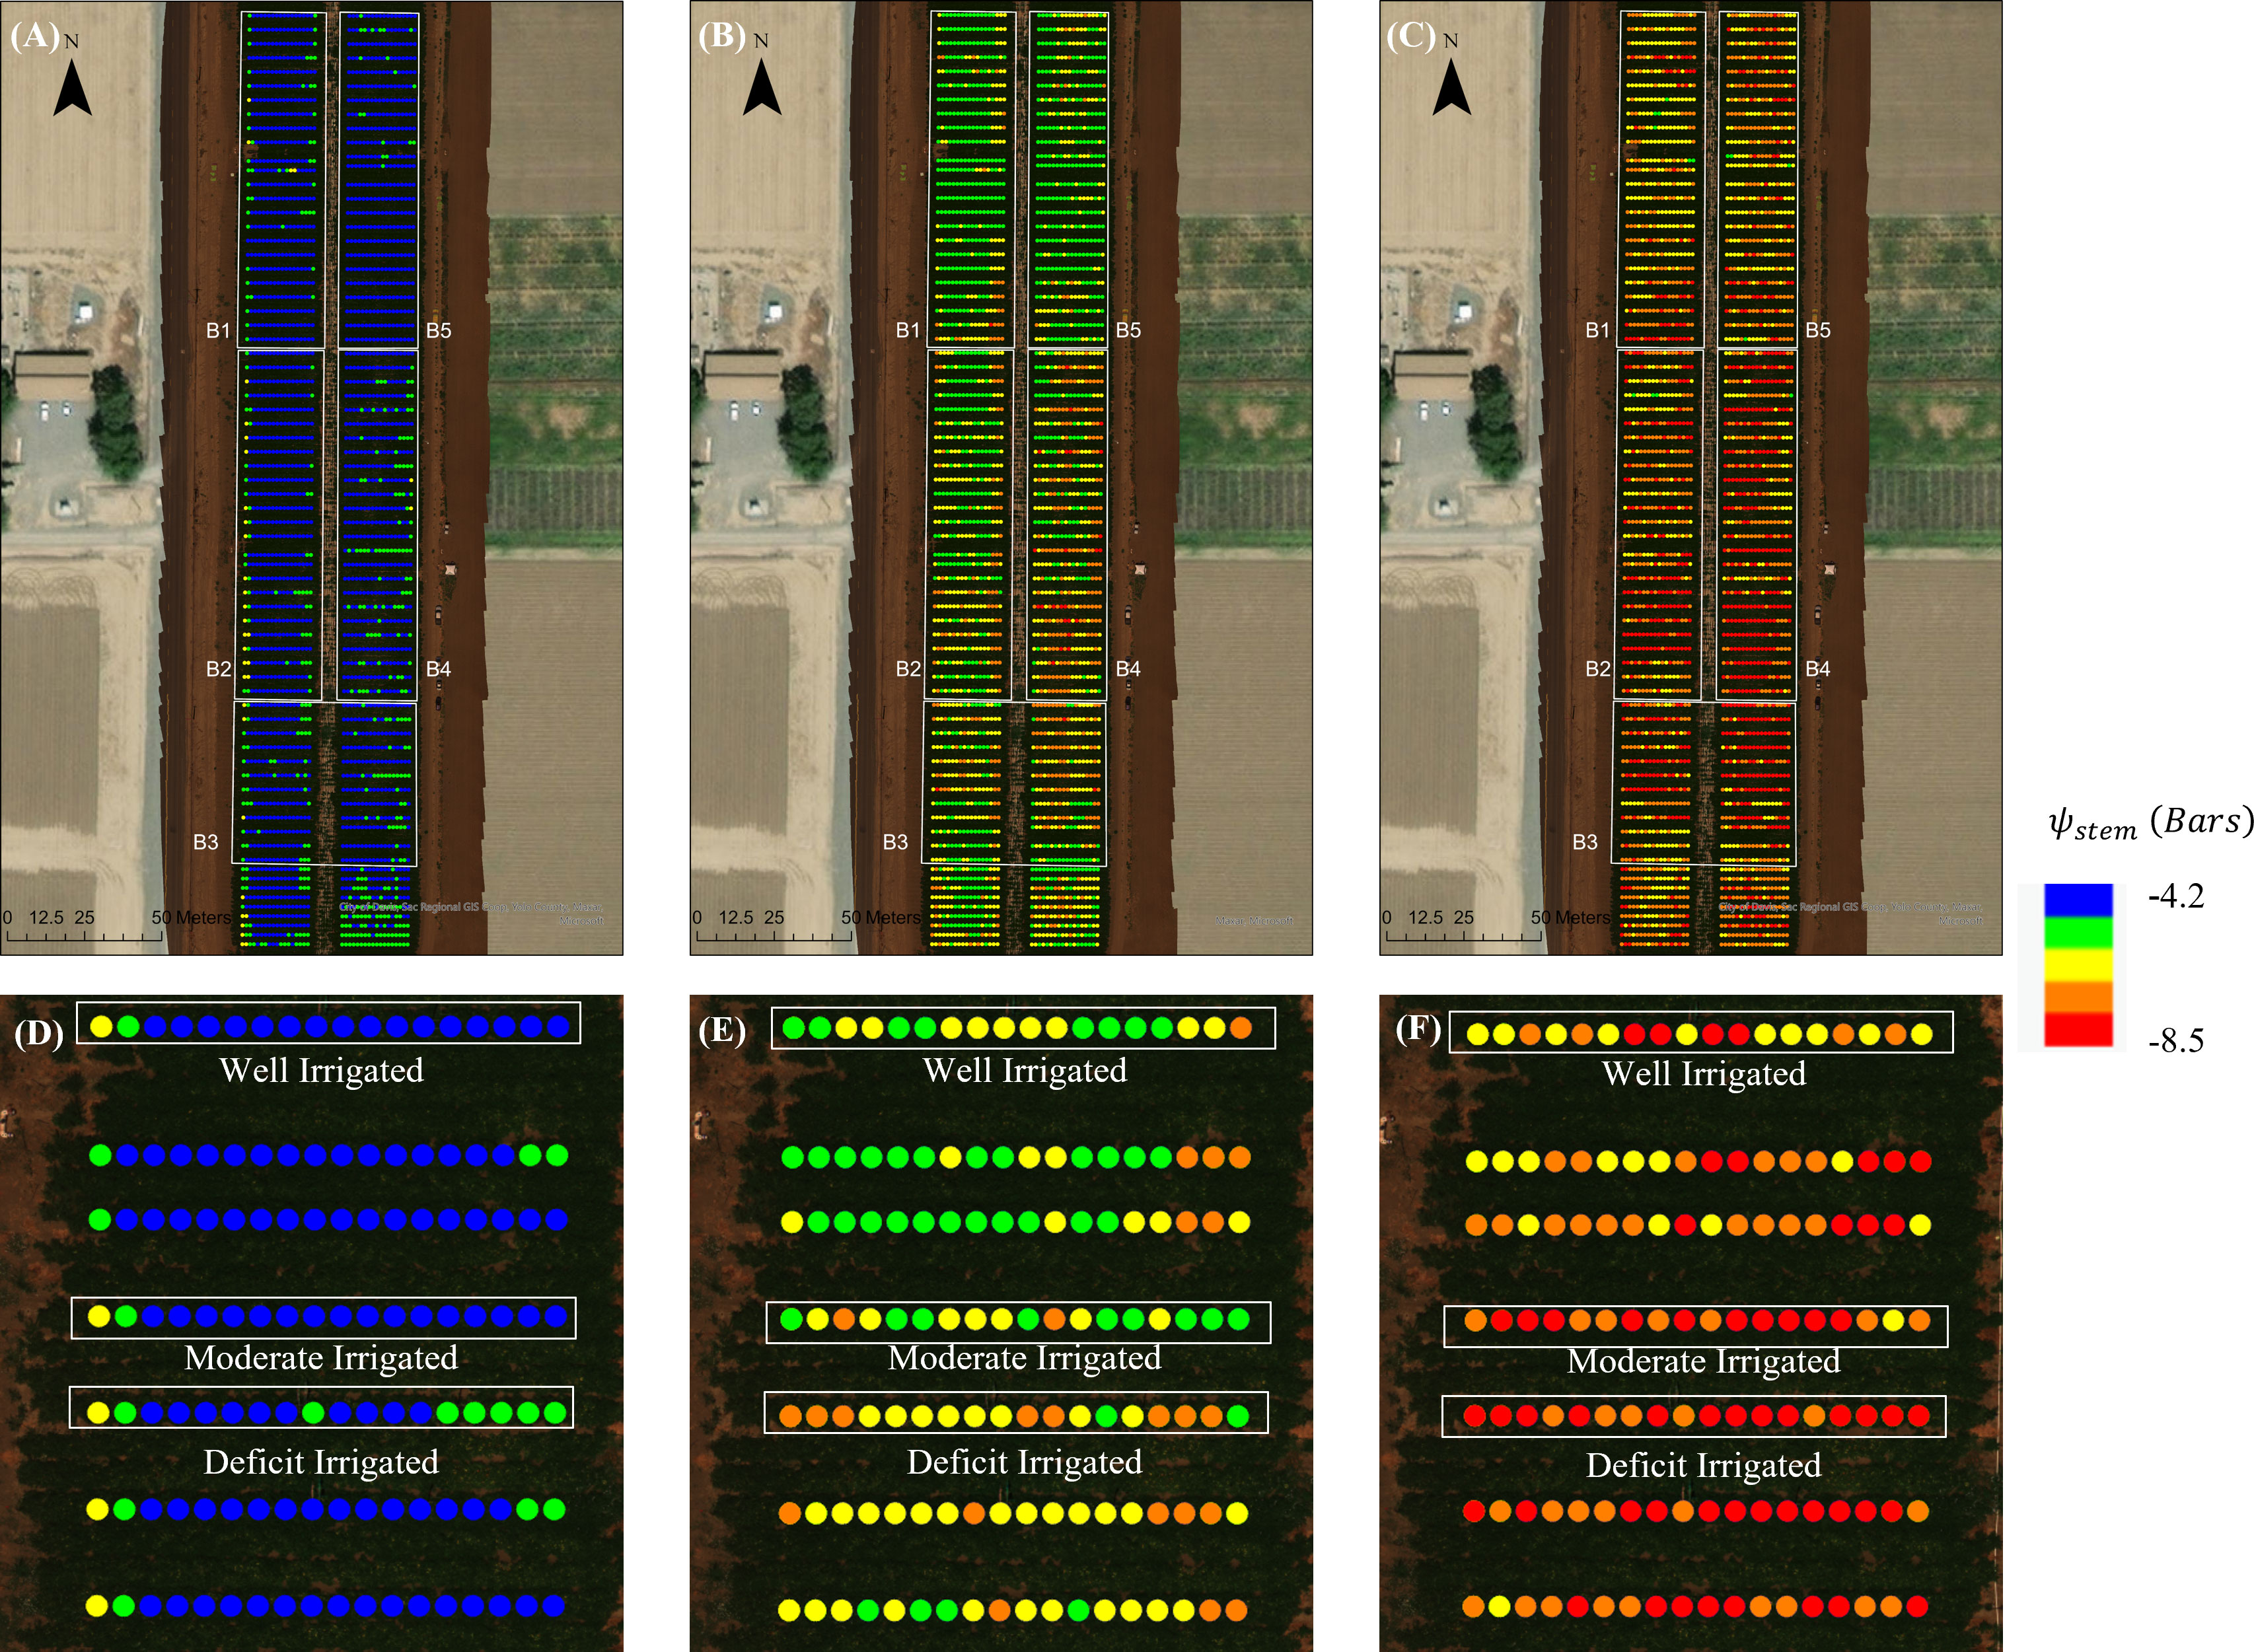The width and height of the screenshot is (2254, 1652).
Task: Click block label B3 in panel B
Action: (895, 842)
